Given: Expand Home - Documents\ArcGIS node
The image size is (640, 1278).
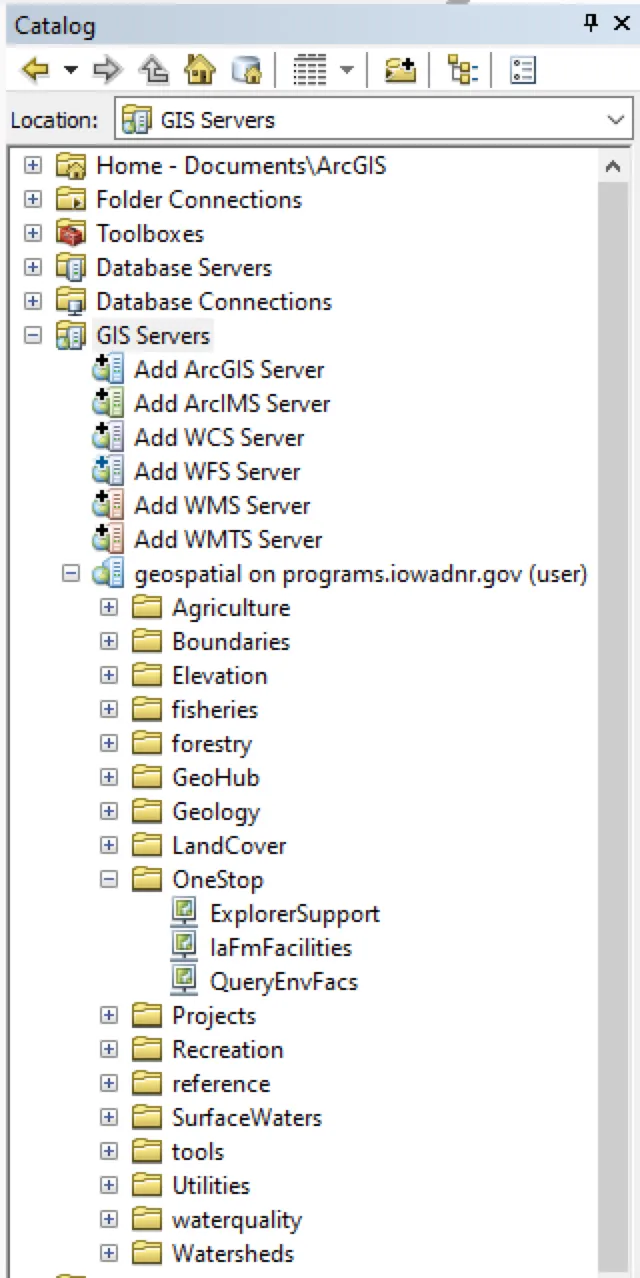Looking at the screenshot, I should click(x=33, y=166).
